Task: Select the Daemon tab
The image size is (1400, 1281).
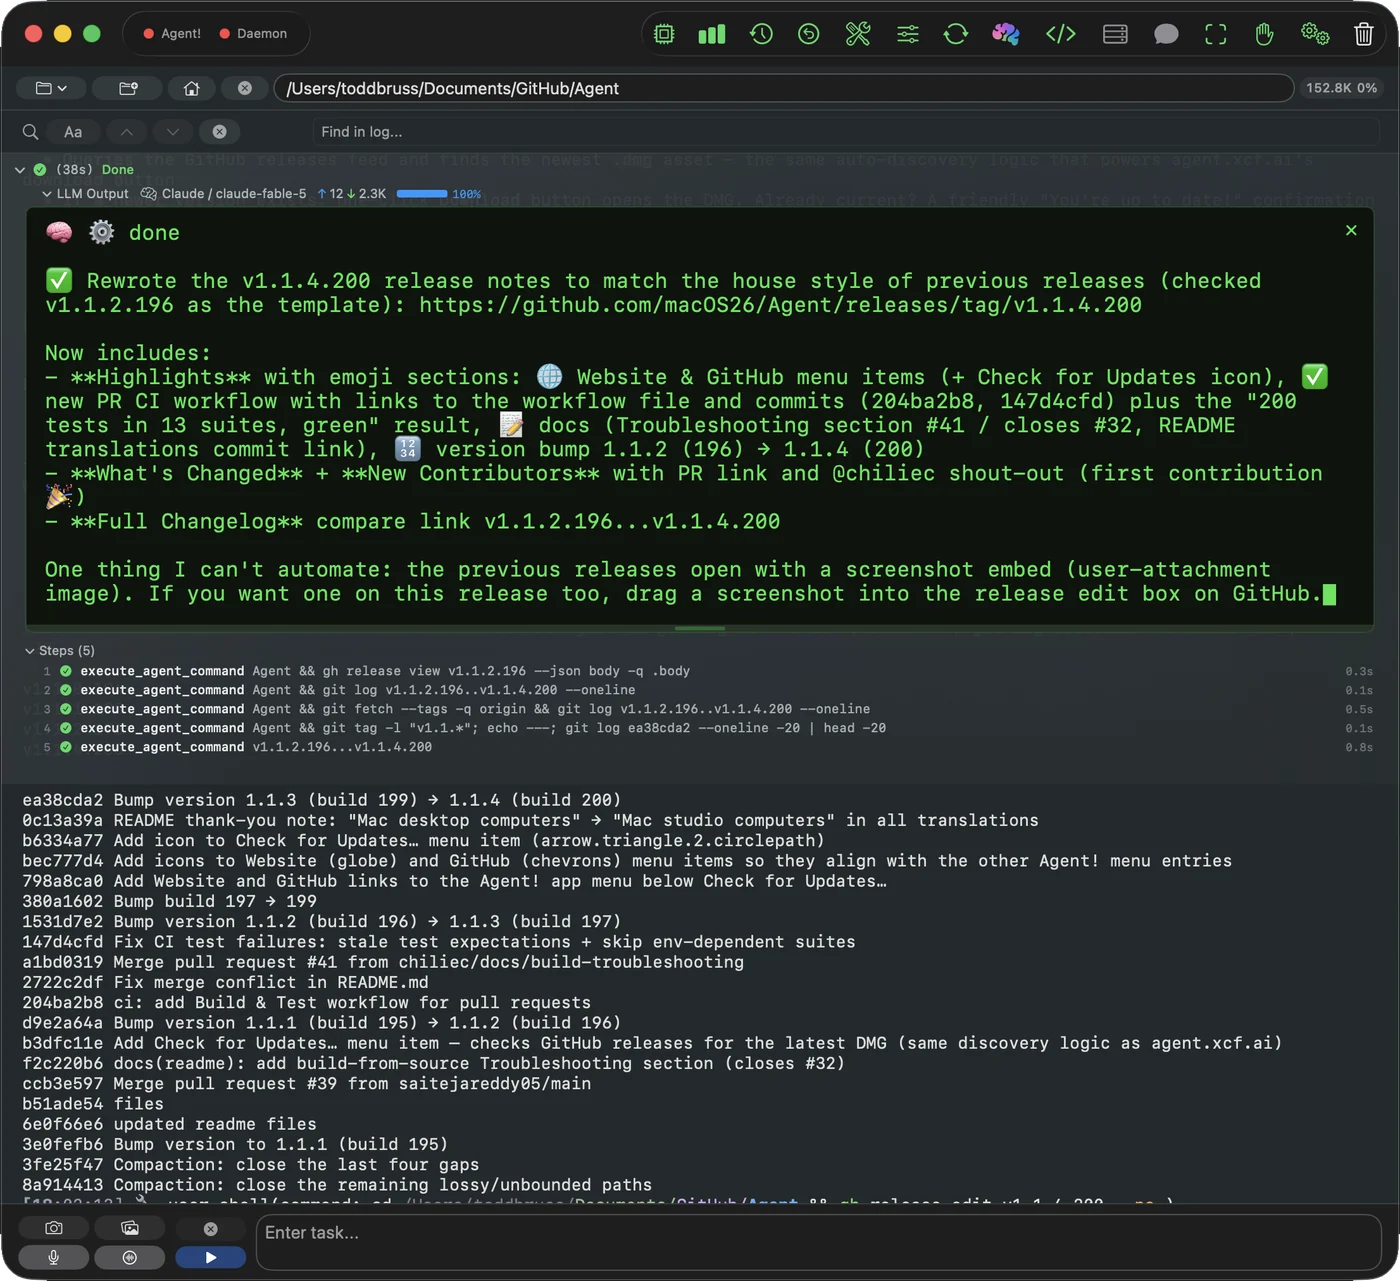Action: pos(253,33)
